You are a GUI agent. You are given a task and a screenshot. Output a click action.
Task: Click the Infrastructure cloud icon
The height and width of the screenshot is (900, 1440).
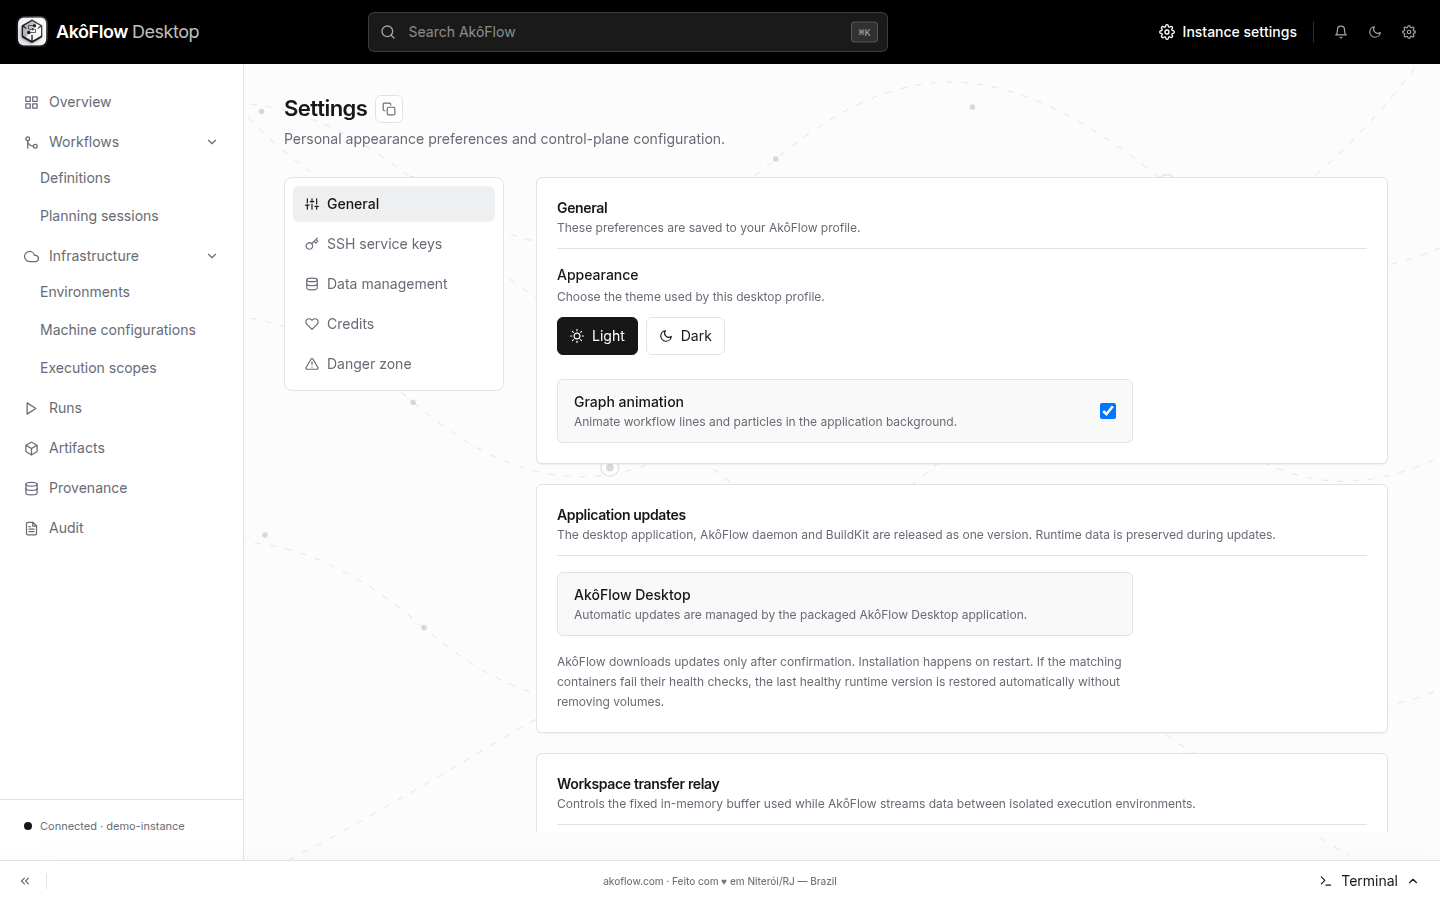coord(31,256)
